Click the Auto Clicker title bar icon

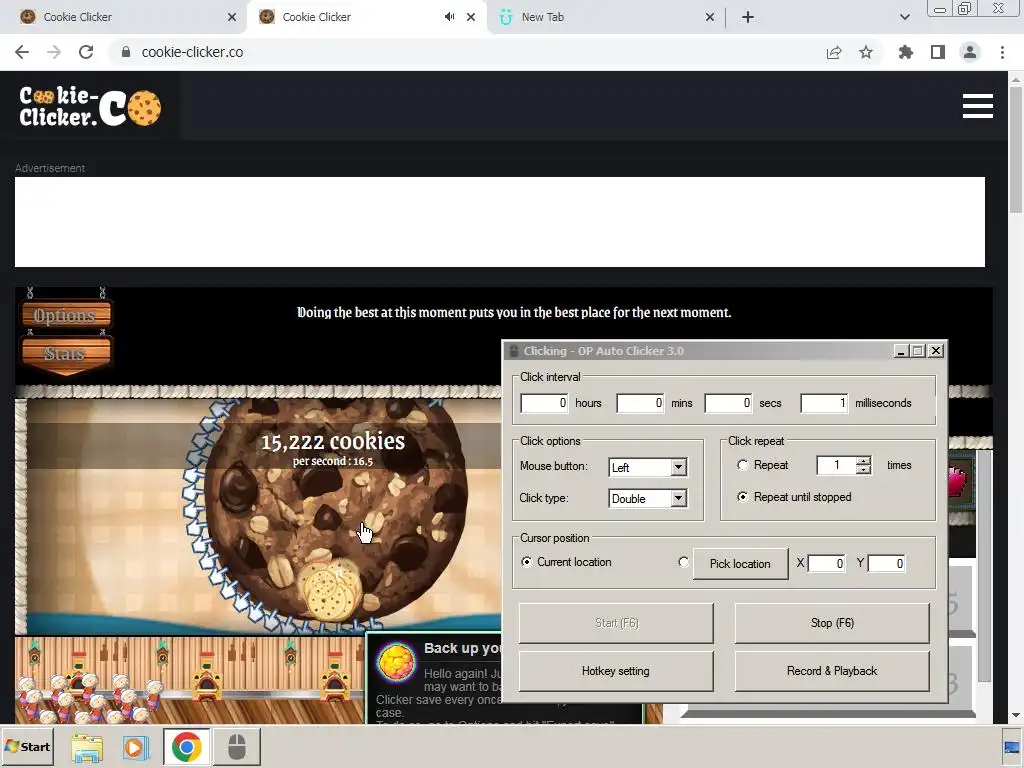pos(514,351)
